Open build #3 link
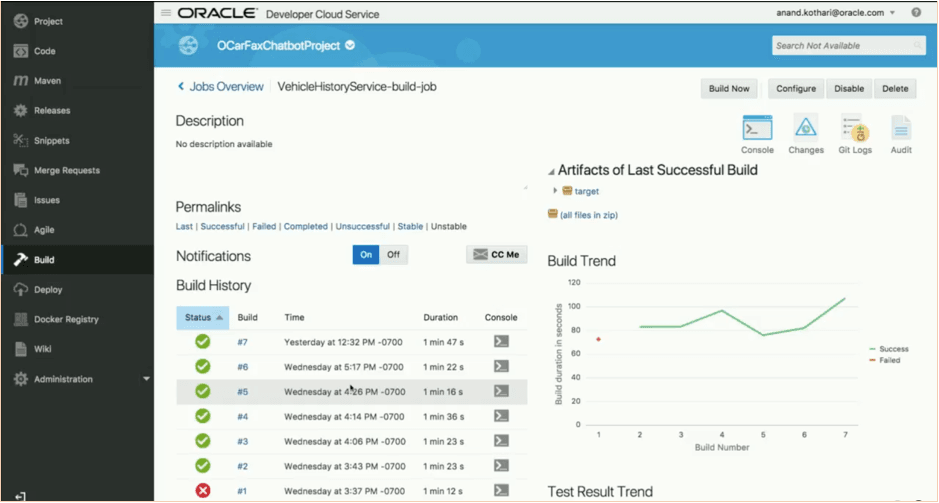Image resolution: width=939 pixels, height=503 pixels. tap(243, 441)
